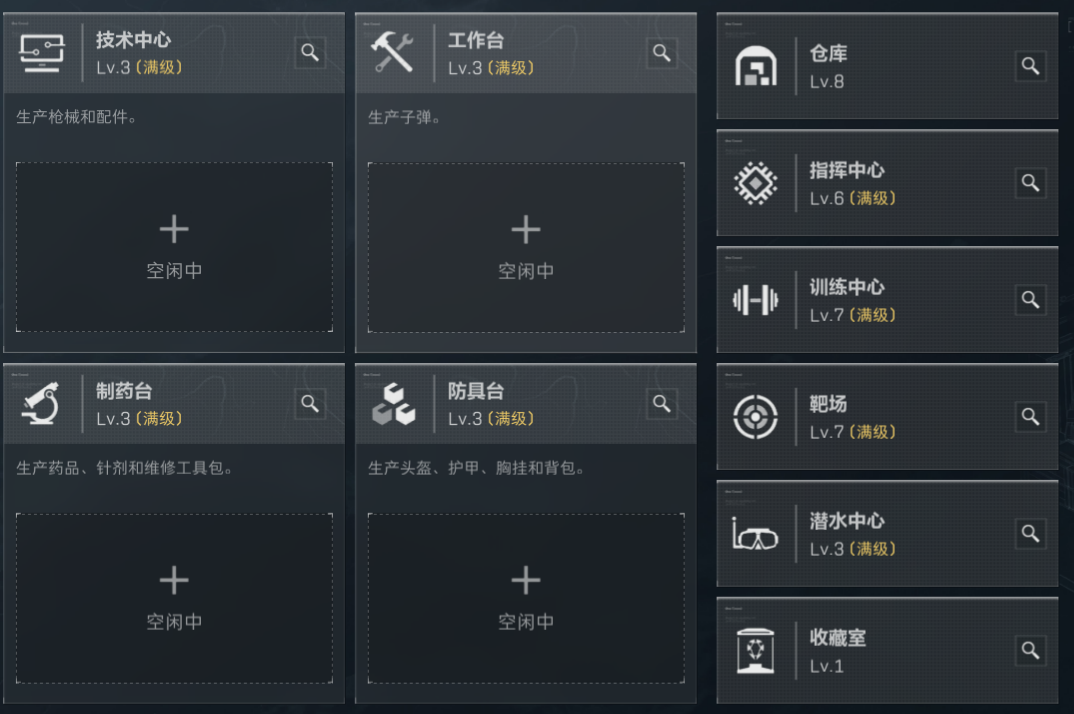This screenshot has width=1074, height=714.
Task: Select the 指挥中心 diamond emblem icon
Action: point(755,183)
